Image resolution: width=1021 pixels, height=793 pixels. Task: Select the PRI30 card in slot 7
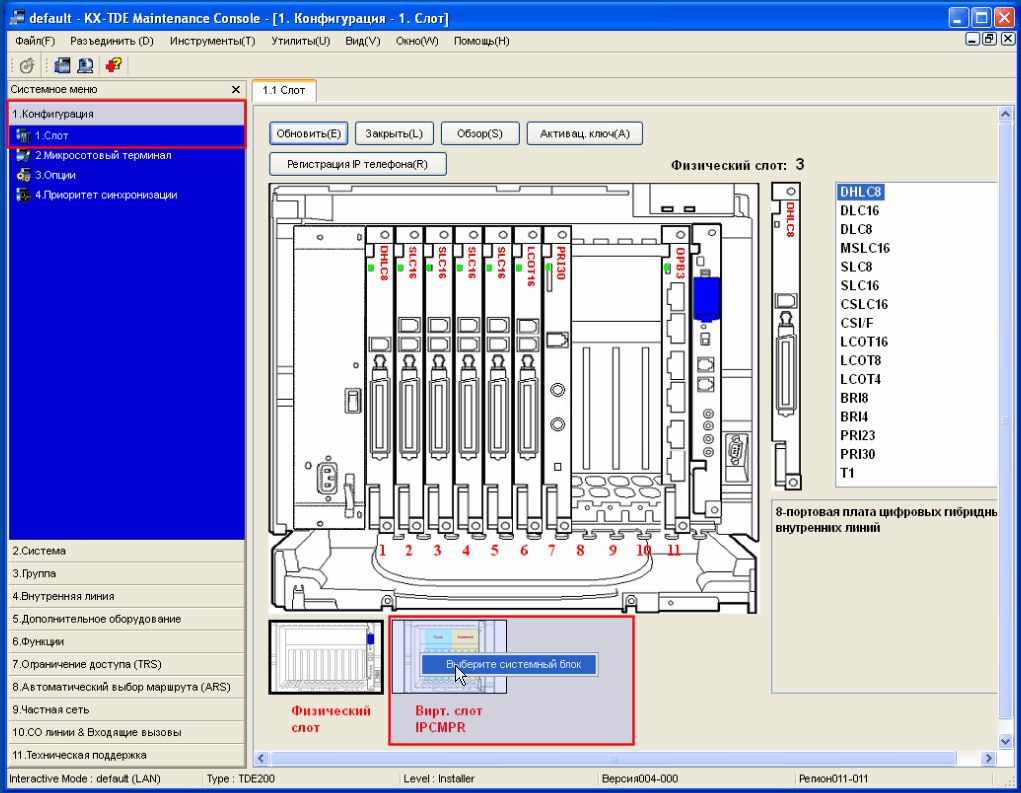[x=557, y=381]
